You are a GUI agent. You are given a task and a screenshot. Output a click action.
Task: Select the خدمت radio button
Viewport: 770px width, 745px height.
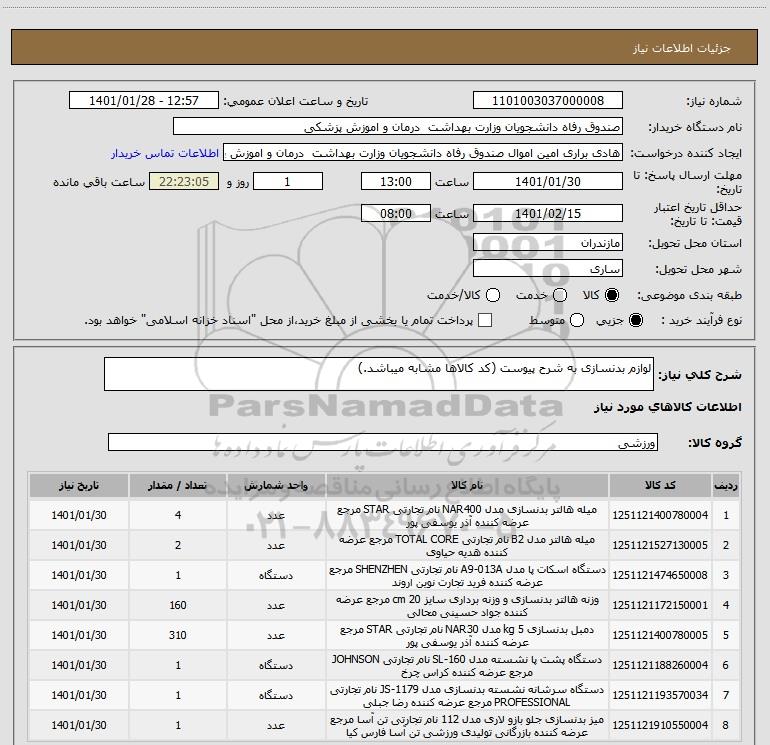point(560,295)
